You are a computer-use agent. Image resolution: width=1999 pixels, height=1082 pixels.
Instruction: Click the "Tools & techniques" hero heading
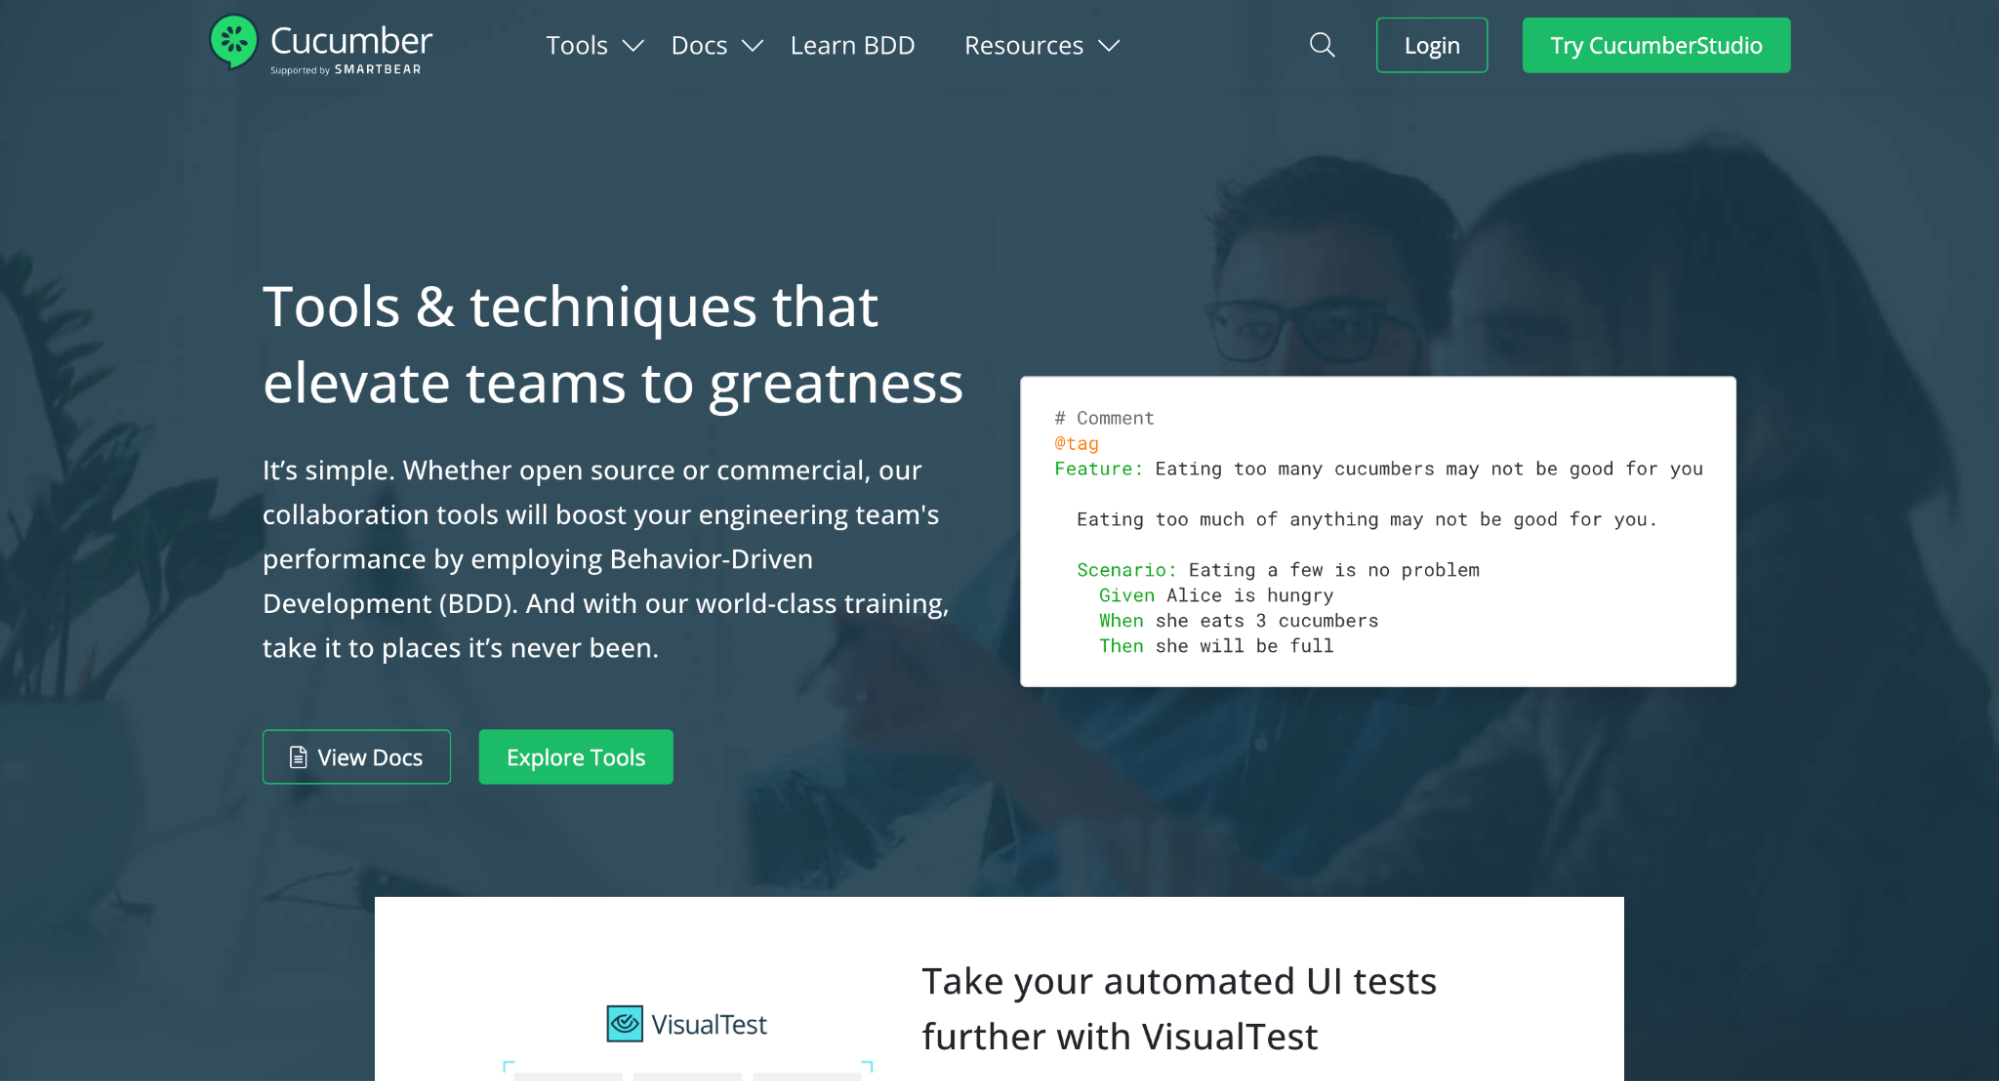coord(613,344)
